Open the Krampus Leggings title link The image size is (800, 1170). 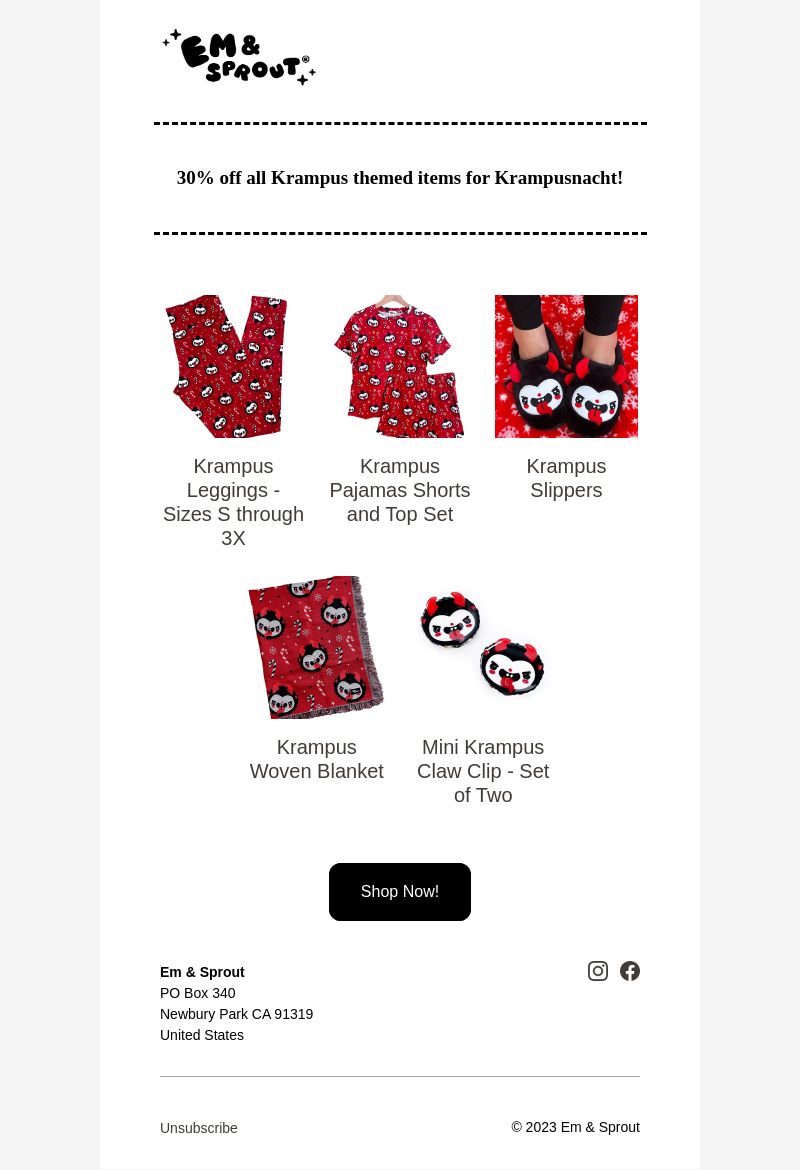234,502
